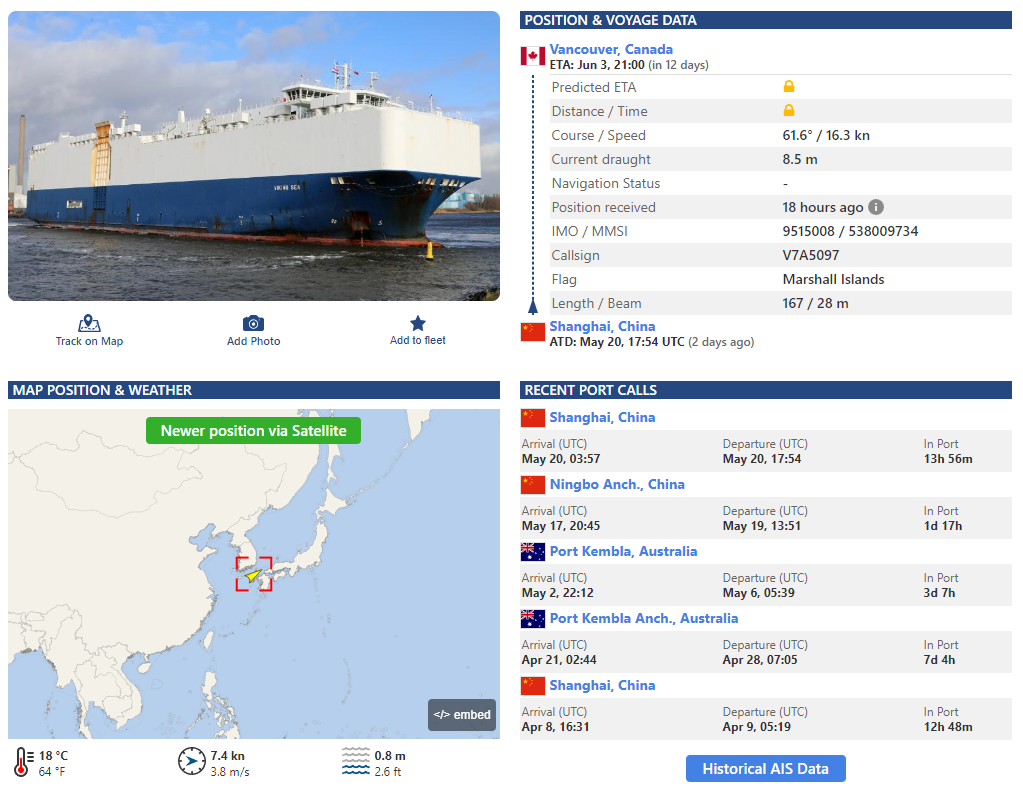Open the Vancouver, Canada destination link

611,49
